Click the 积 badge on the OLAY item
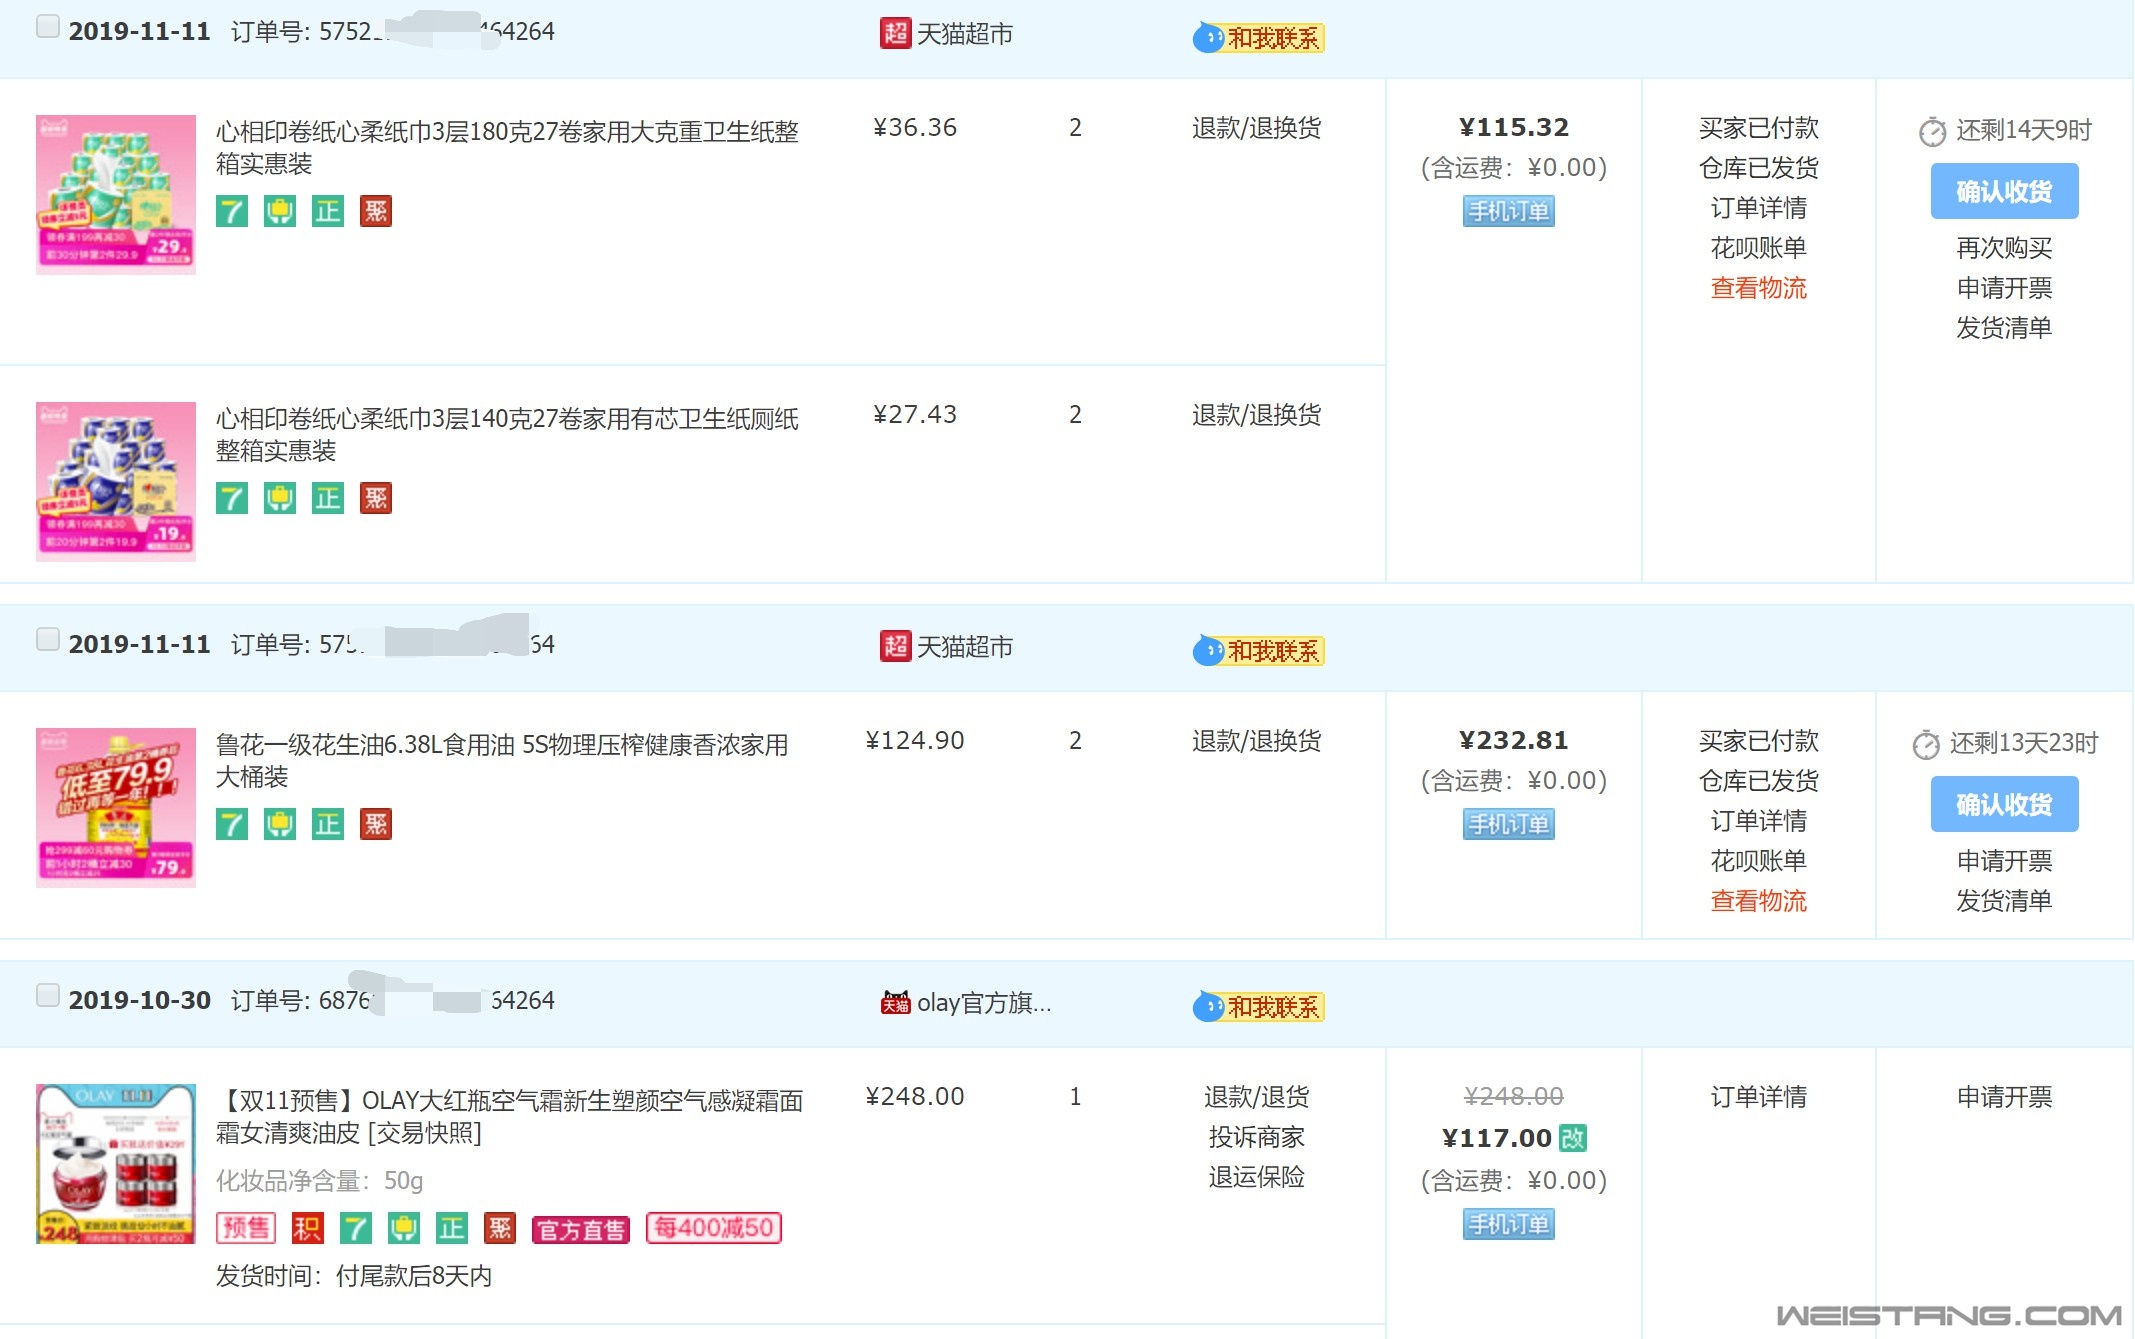The width and height of the screenshot is (2135, 1339). click(x=308, y=1228)
